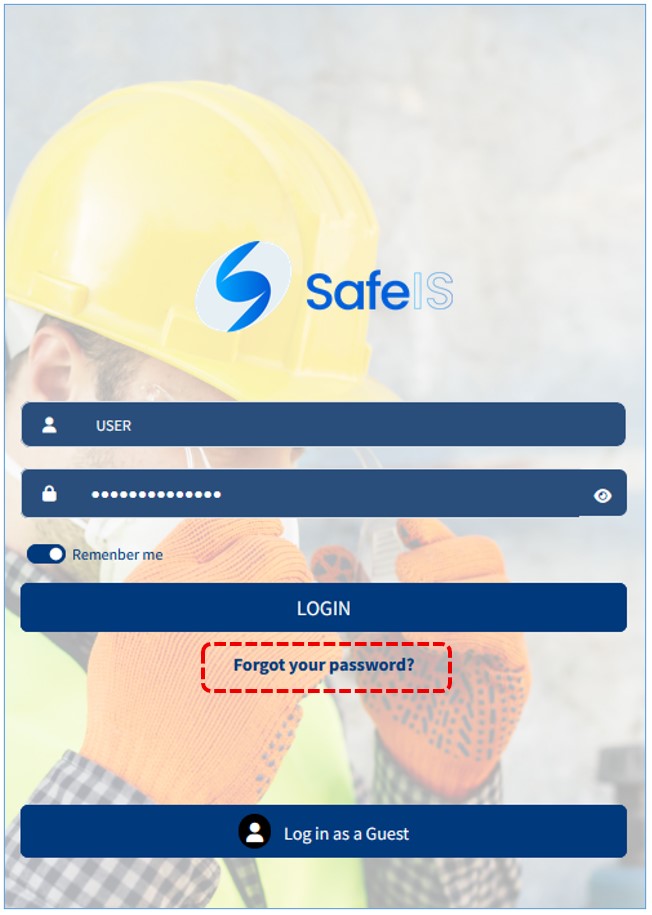Click the "USER" text in the username box
The height and width of the screenshot is (915, 652).
114,425
